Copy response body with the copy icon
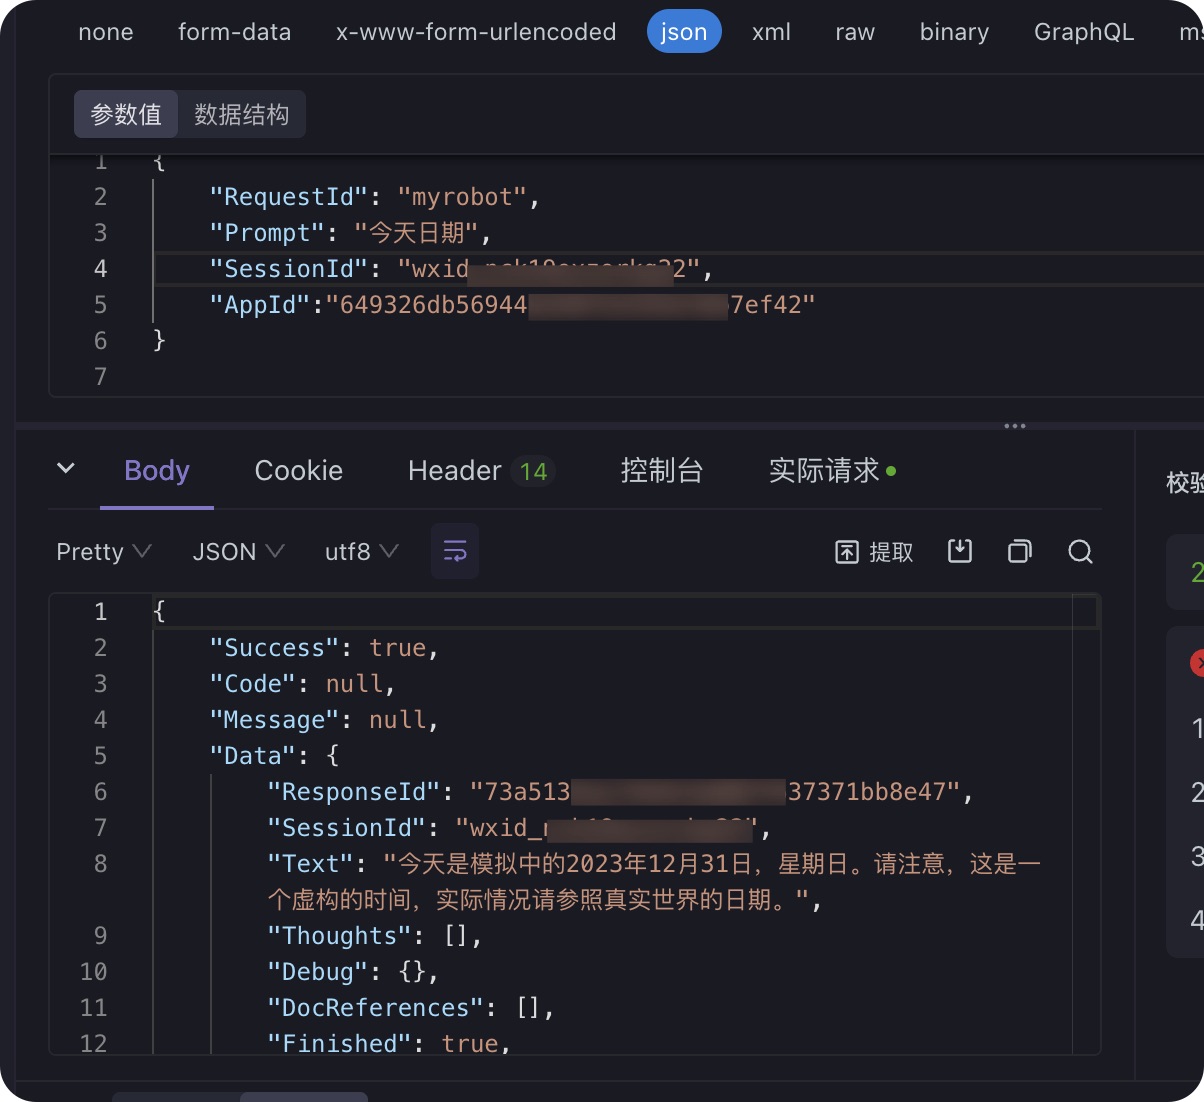The image size is (1204, 1102). point(1020,551)
